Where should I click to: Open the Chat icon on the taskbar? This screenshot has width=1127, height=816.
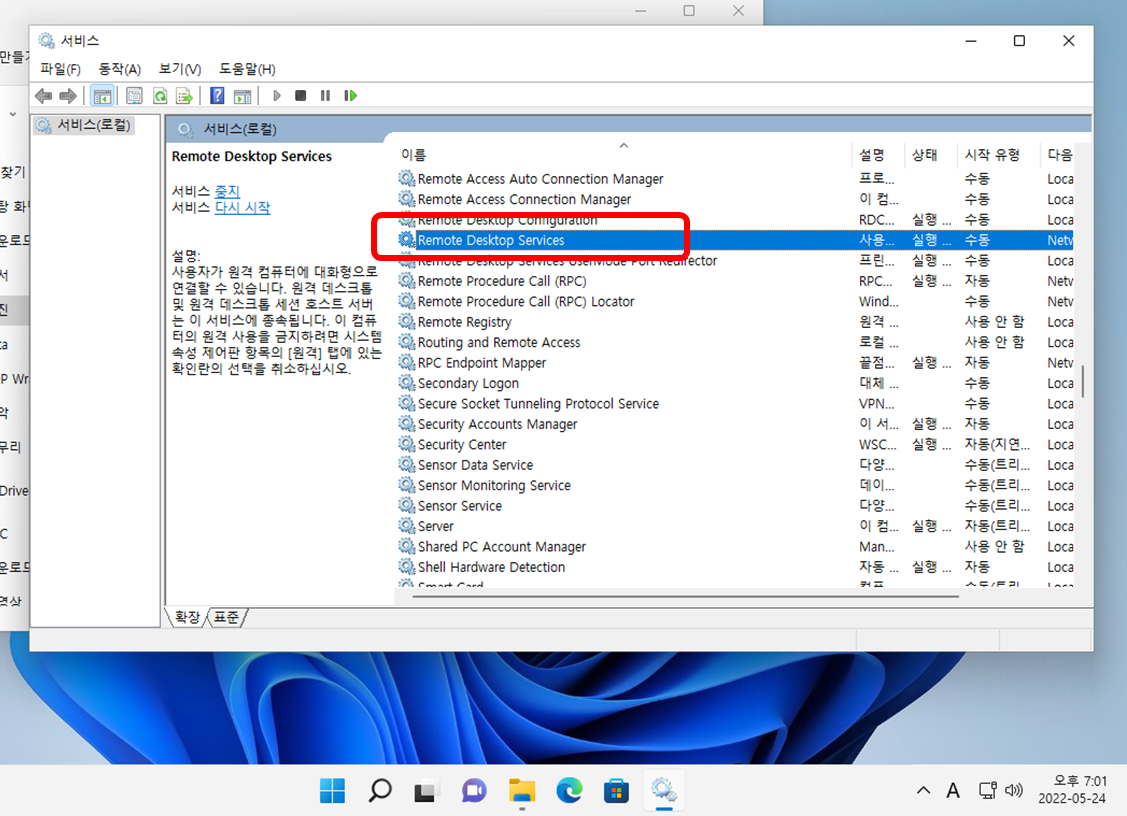pyautogui.click(x=474, y=791)
